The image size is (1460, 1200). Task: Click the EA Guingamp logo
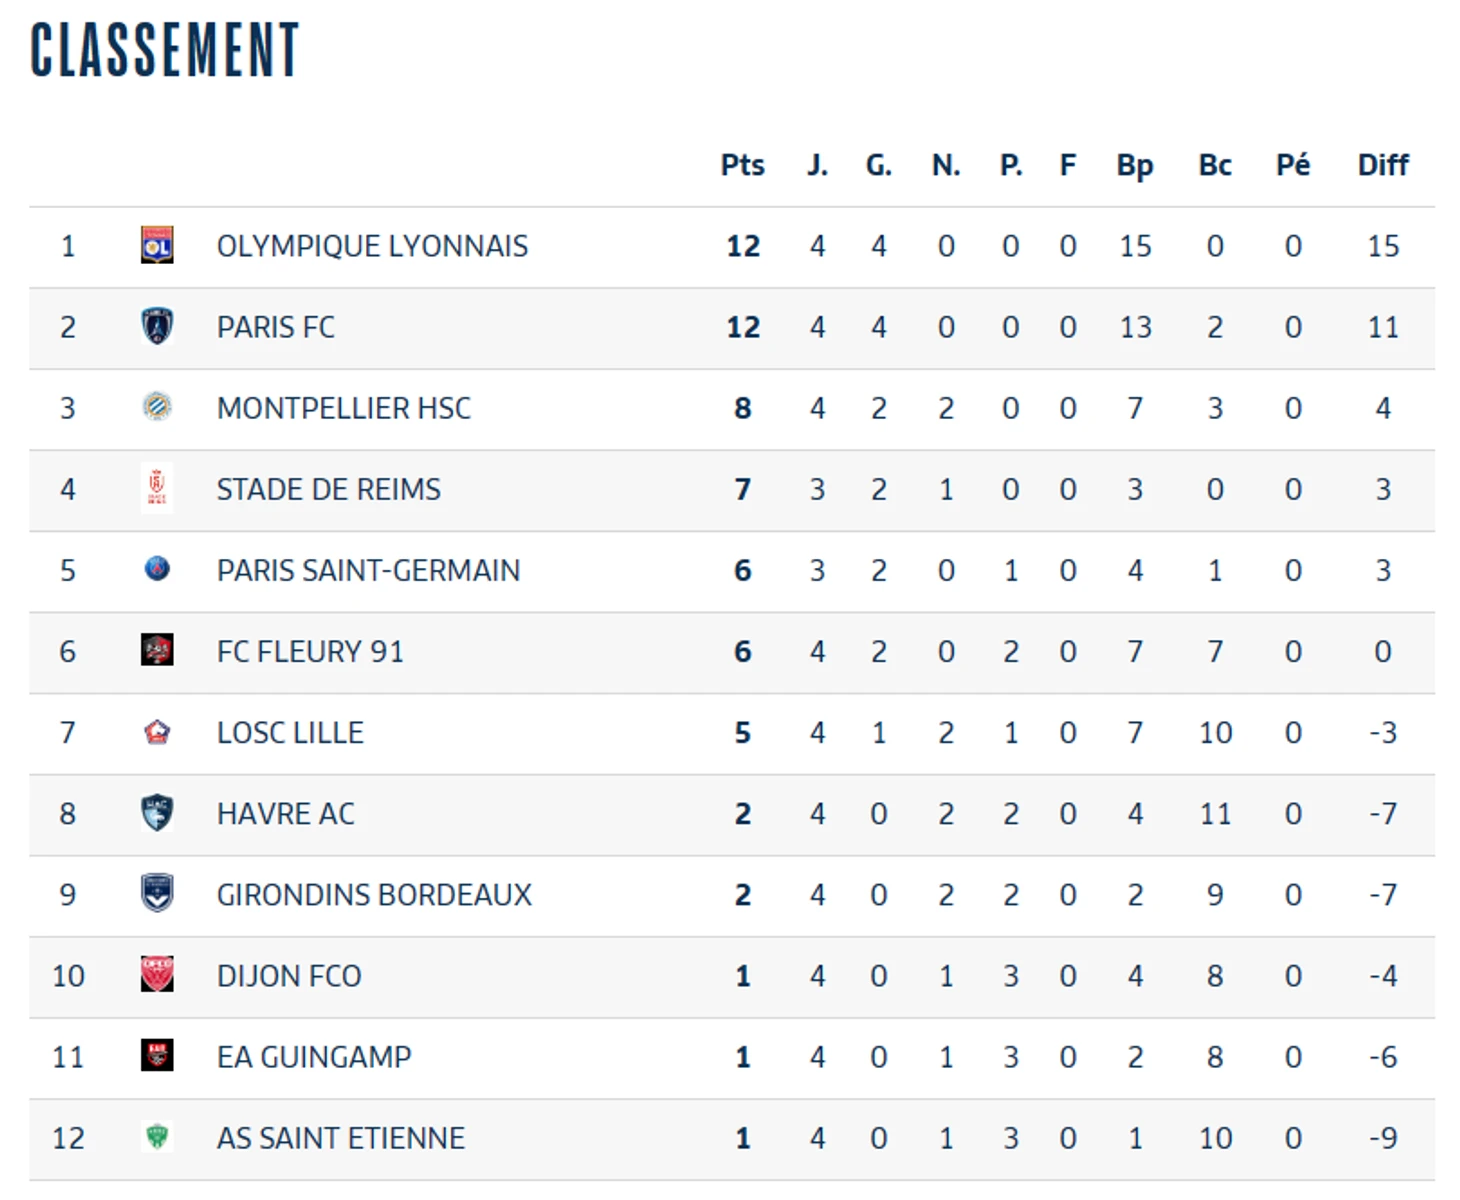coord(157,1056)
